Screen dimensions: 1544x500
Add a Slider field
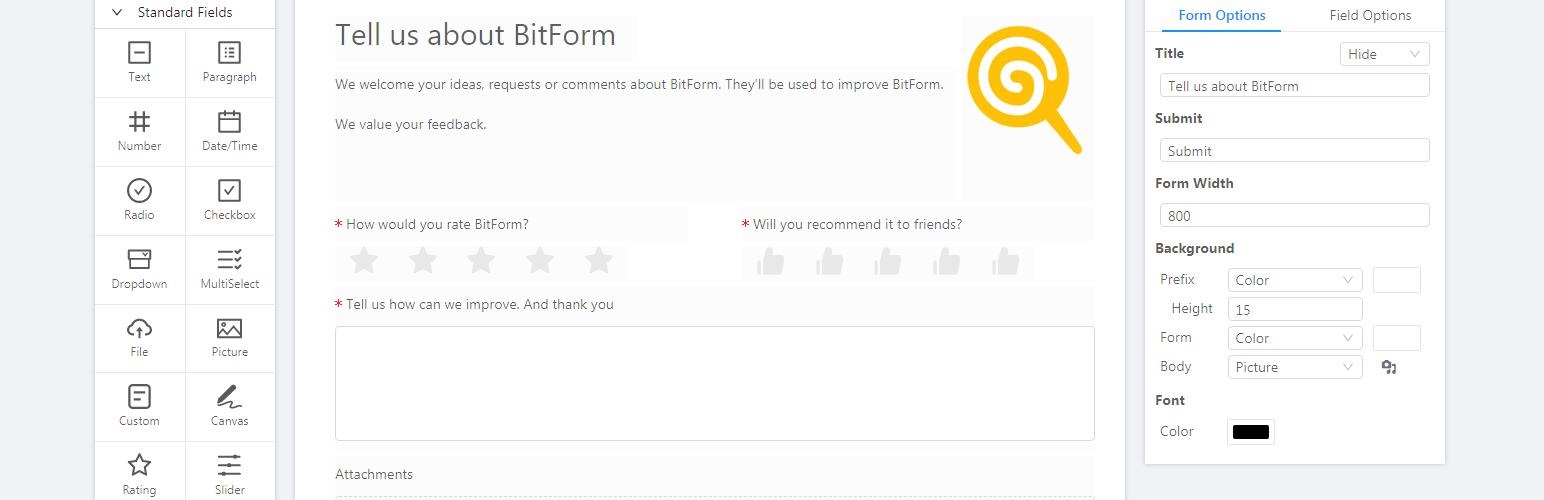[x=230, y=473]
